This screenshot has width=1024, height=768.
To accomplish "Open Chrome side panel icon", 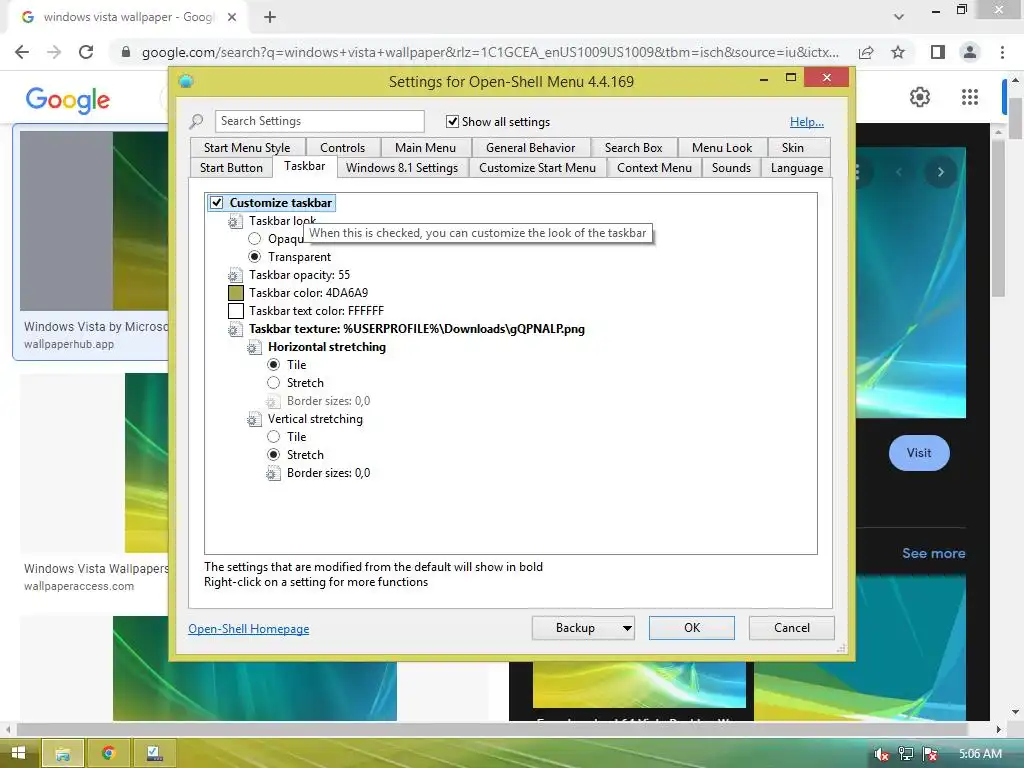I will coord(938,52).
